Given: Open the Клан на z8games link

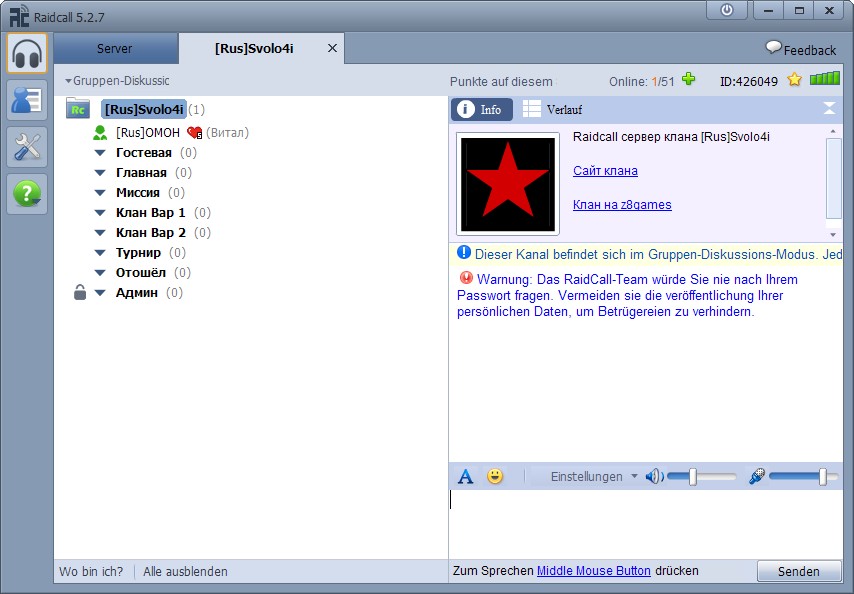Looking at the screenshot, I should pos(622,204).
